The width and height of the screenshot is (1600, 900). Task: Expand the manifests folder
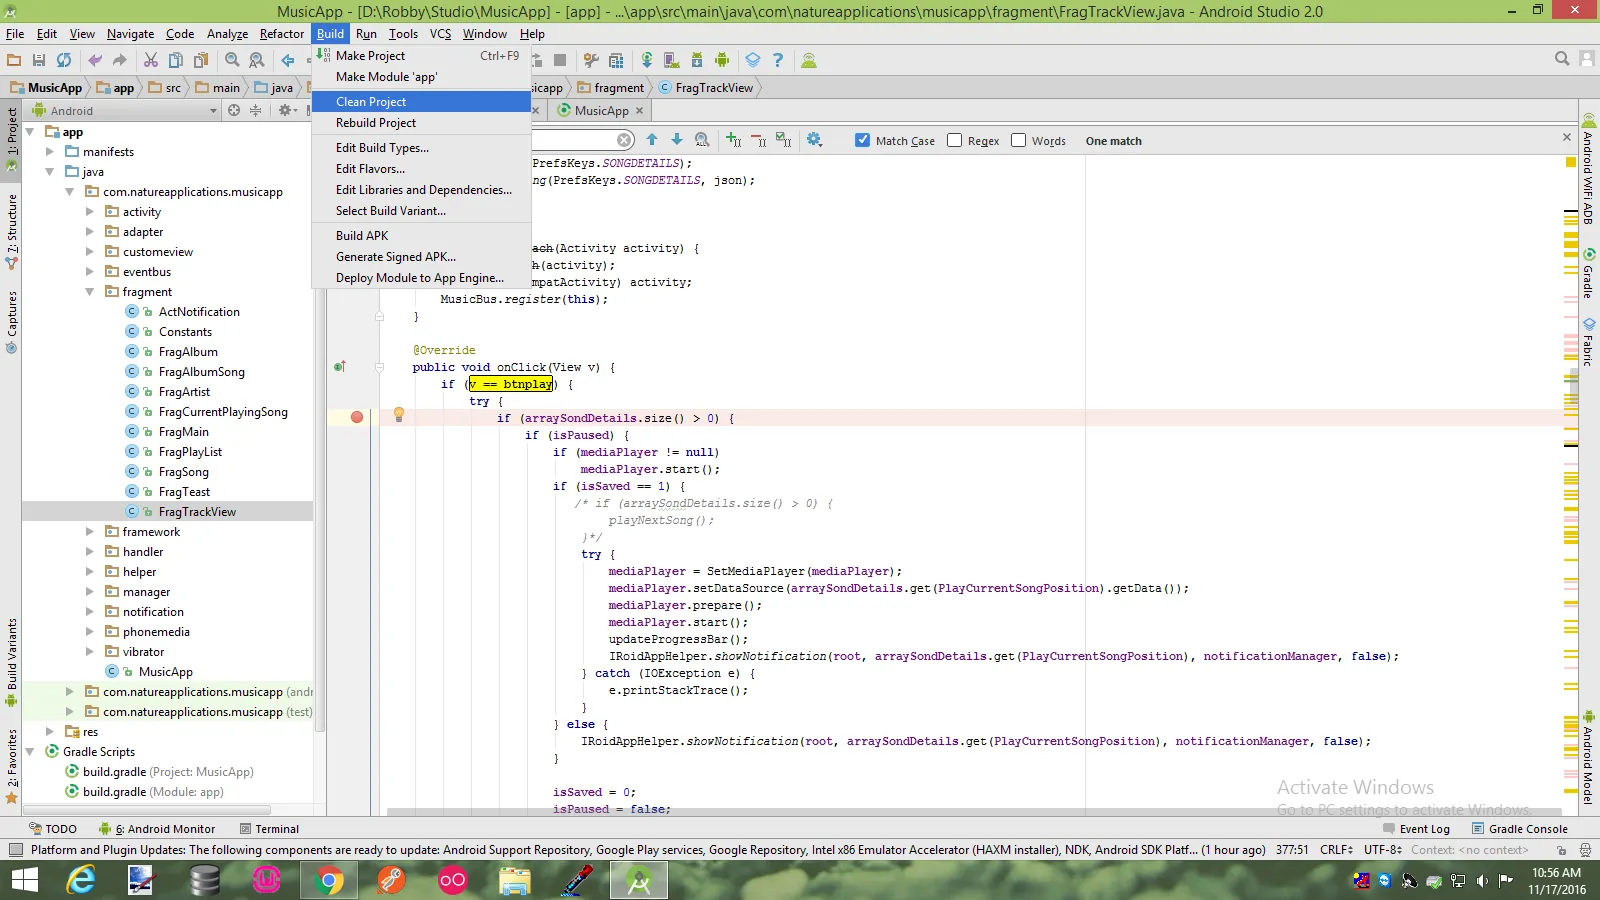click(x=50, y=152)
